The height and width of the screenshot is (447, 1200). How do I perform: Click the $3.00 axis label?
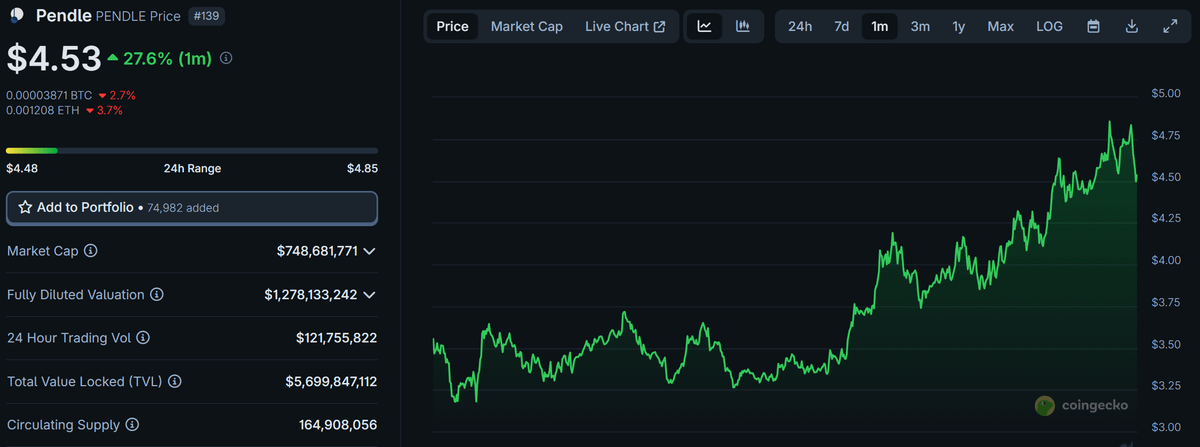(1165, 427)
